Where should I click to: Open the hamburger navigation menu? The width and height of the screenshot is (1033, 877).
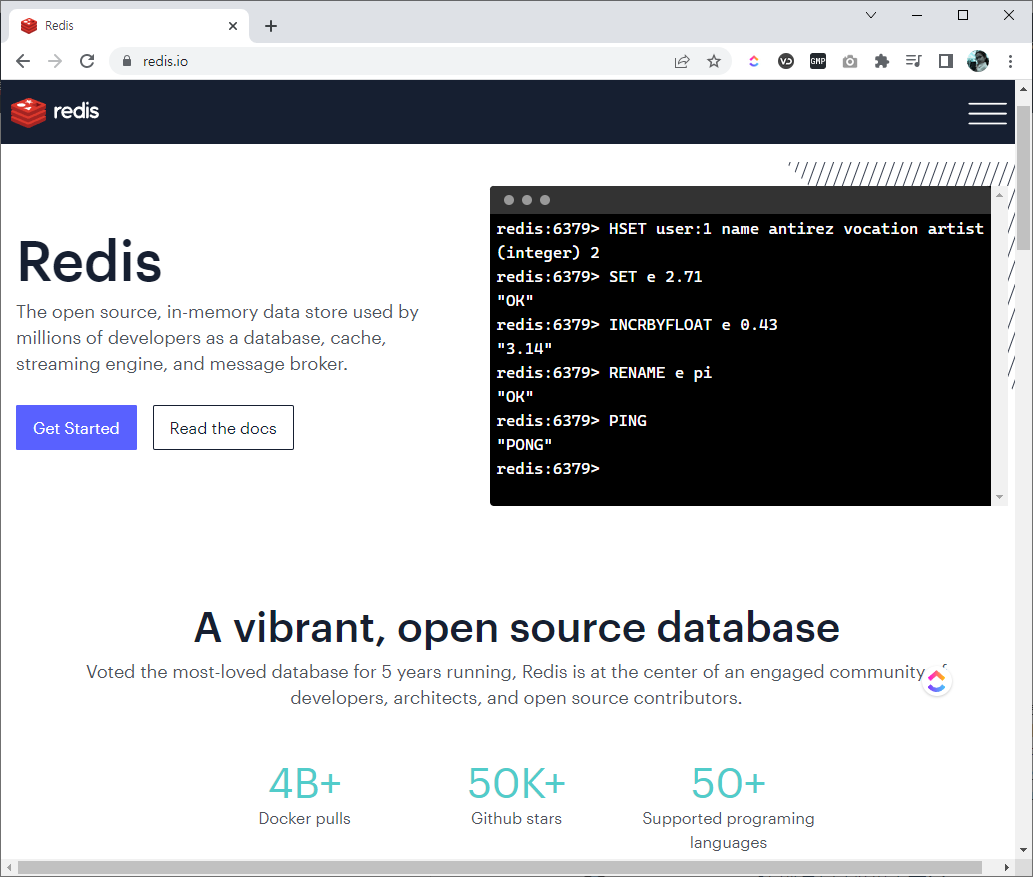point(987,113)
